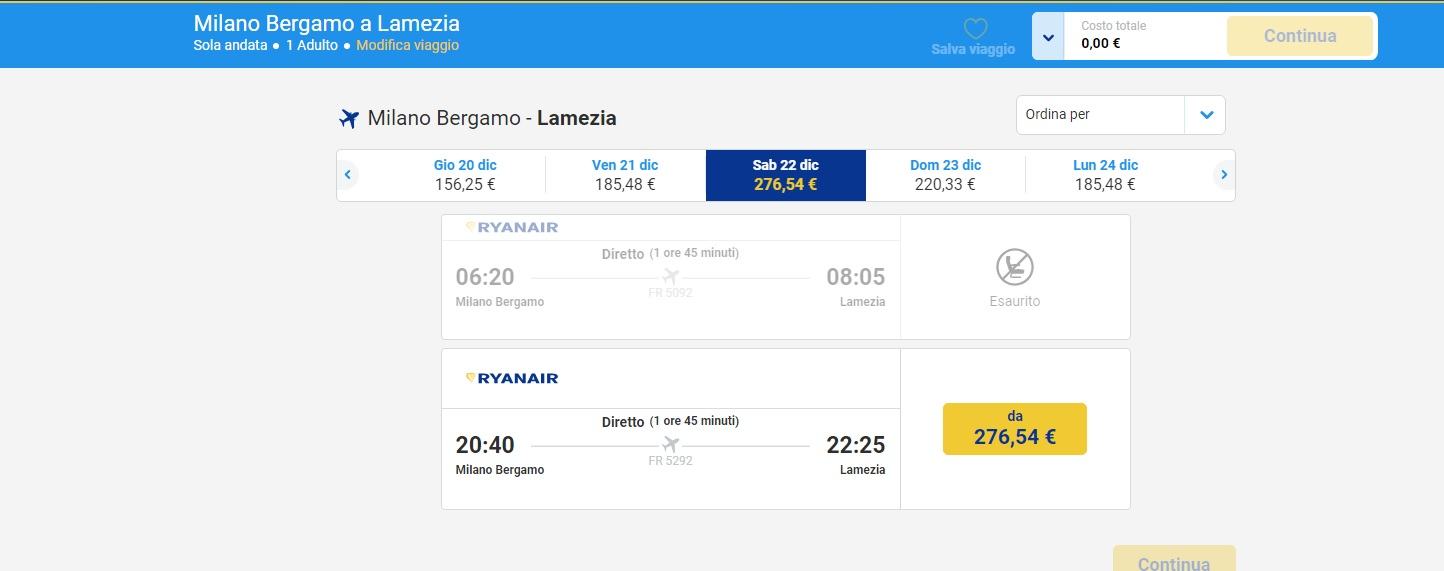Screen dimensions: 1444x571
Task: Select the Gio 20 dic date tab
Action: 465,175
